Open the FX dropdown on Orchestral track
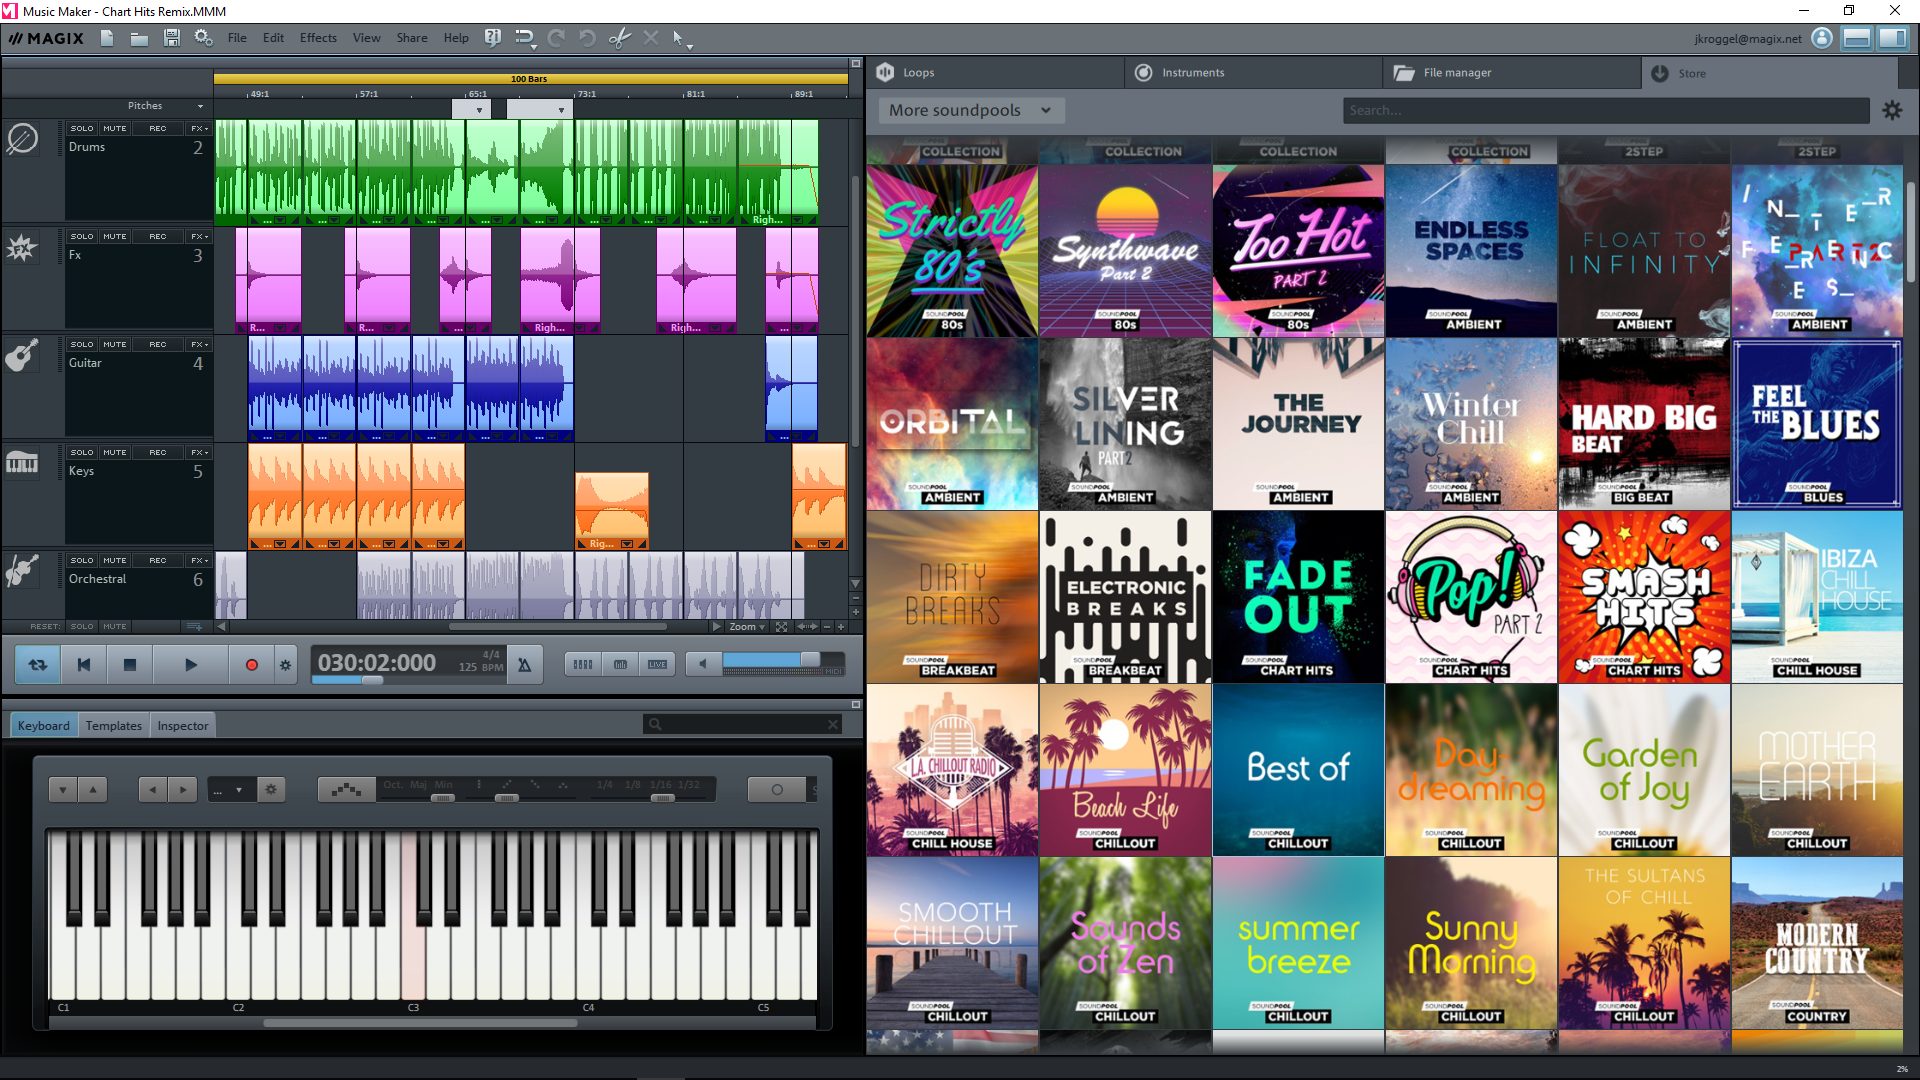1920x1080 pixels. click(199, 561)
